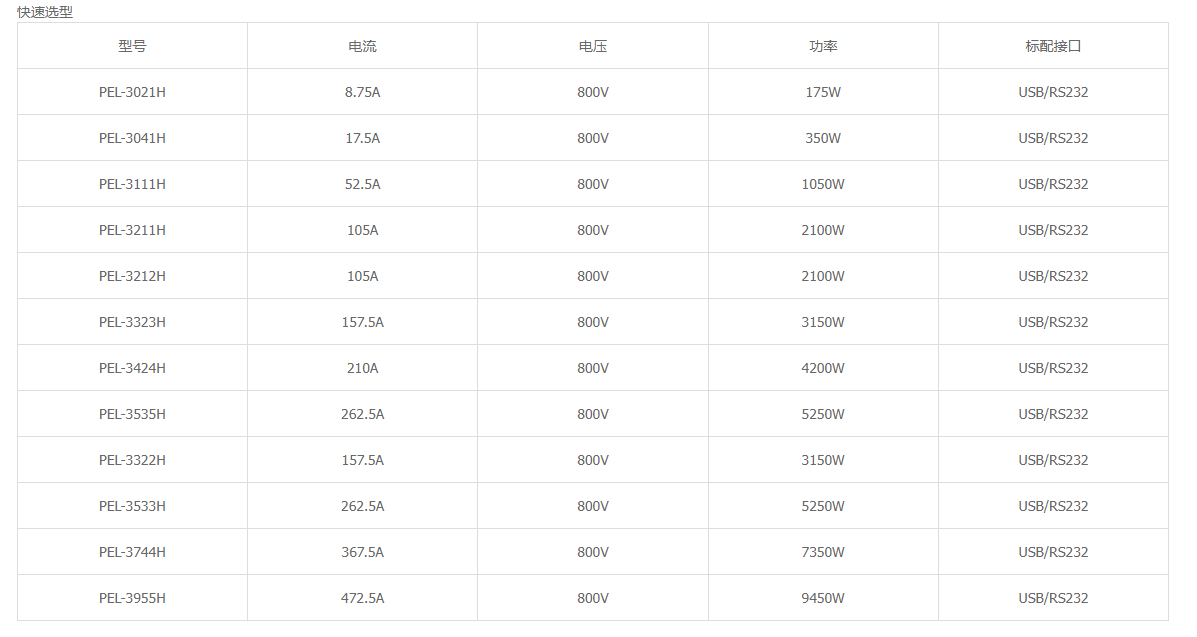Viewport: 1197px width, 637px height.
Task: Select the PEL-3955H model name
Action: tap(132, 598)
